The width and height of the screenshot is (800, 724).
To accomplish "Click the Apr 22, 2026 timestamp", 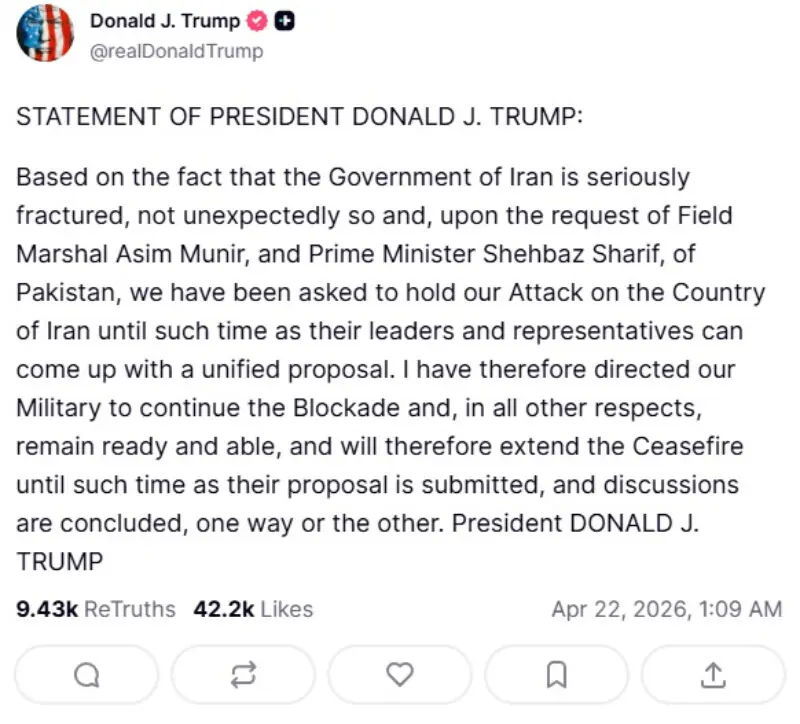I will click(666, 609).
